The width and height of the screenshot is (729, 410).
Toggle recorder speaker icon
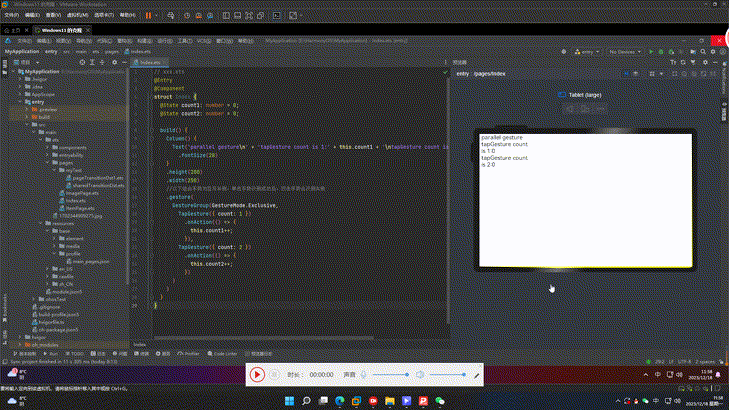(x=420, y=375)
